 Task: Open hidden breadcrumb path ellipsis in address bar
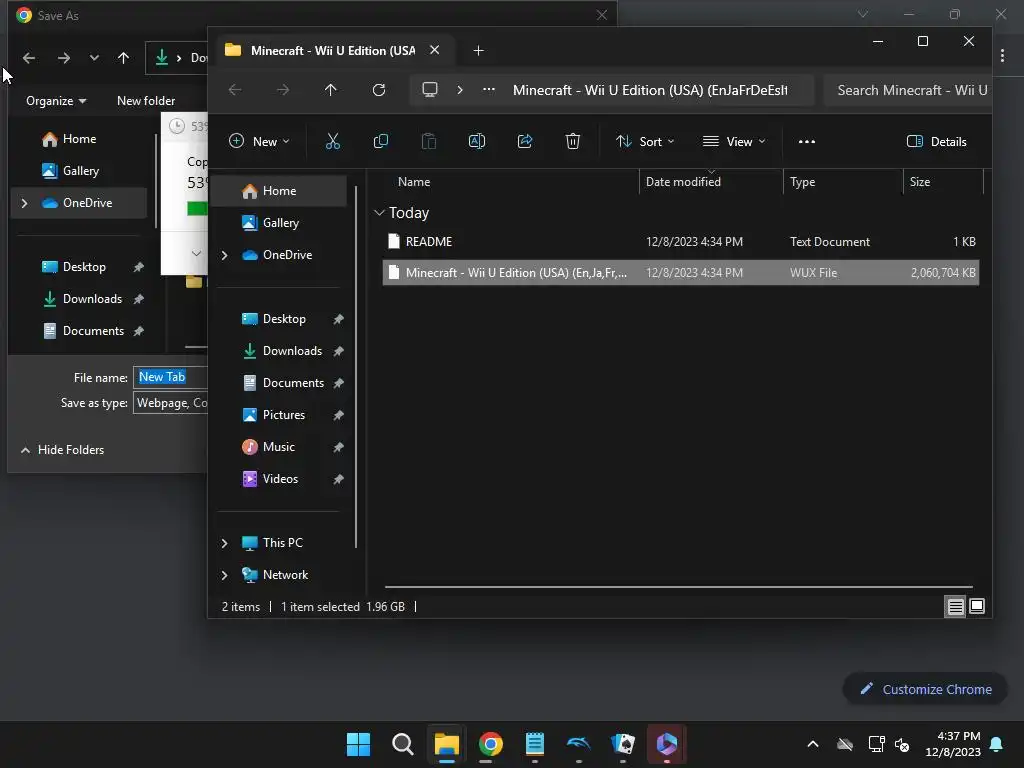point(488,89)
